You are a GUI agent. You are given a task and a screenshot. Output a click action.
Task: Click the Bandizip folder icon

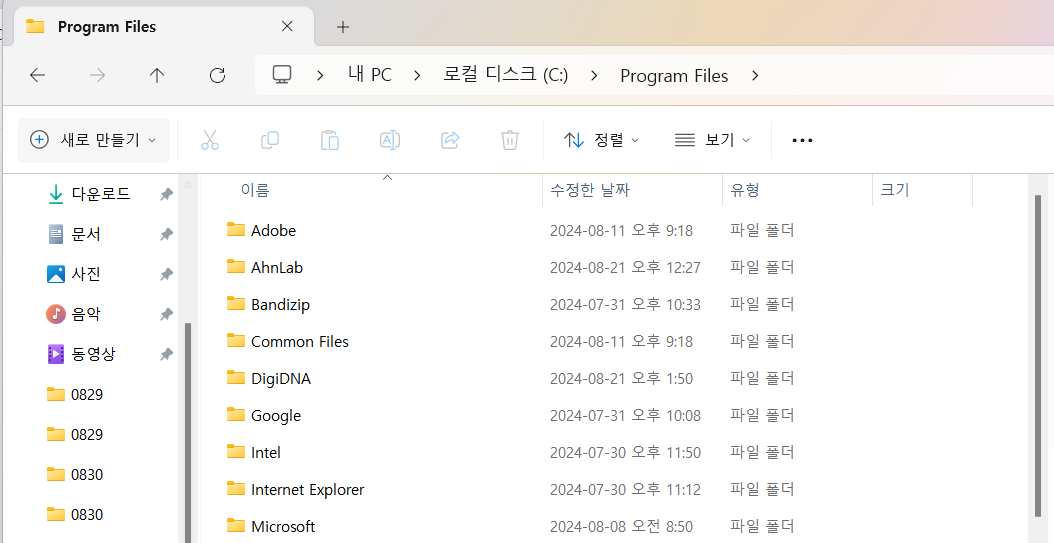pos(235,303)
